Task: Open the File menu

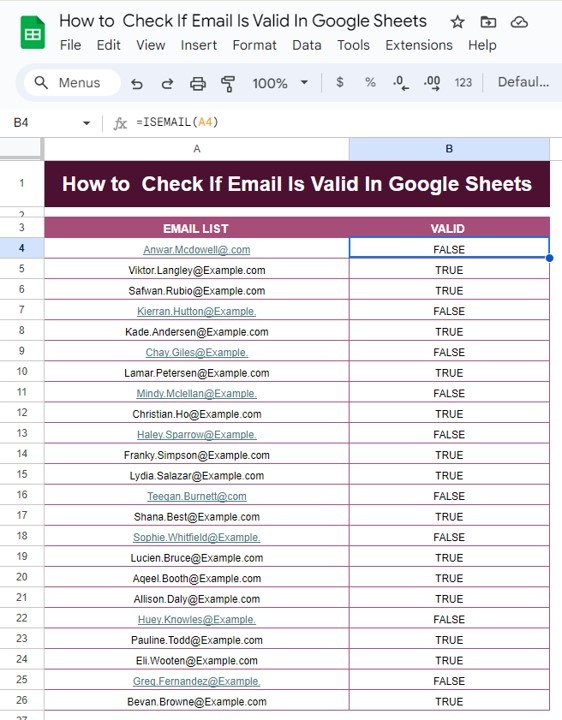Action: [x=70, y=45]
